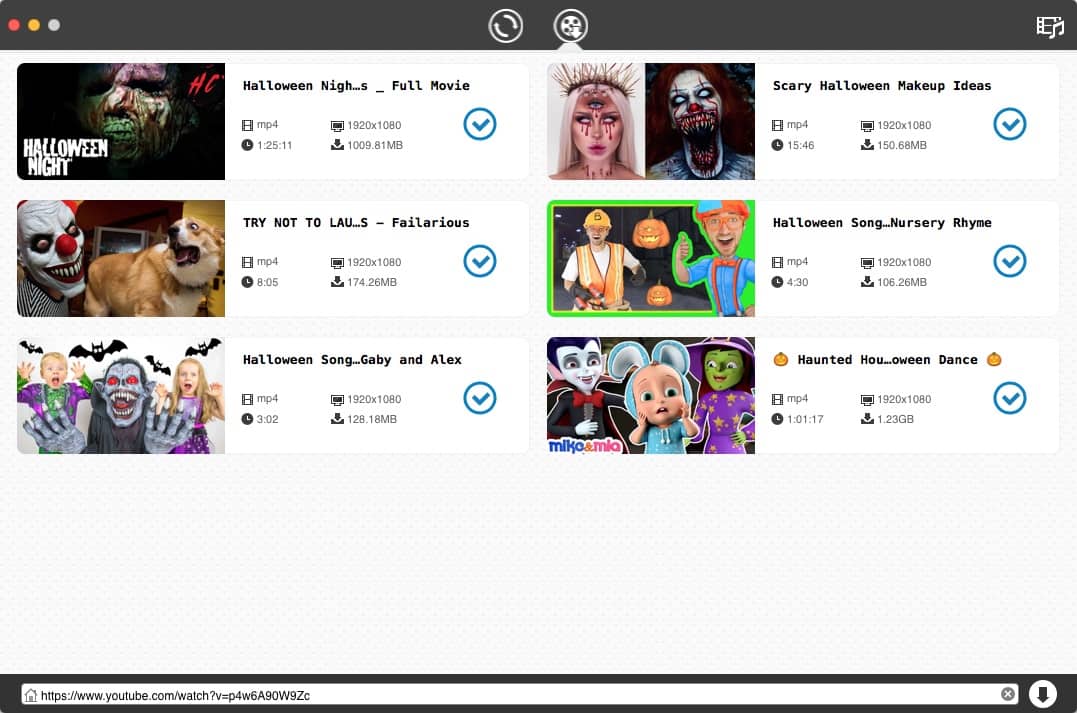1077x713 pixels.
Task: Click the 15:46 duration text
Action: pos(800,145)
